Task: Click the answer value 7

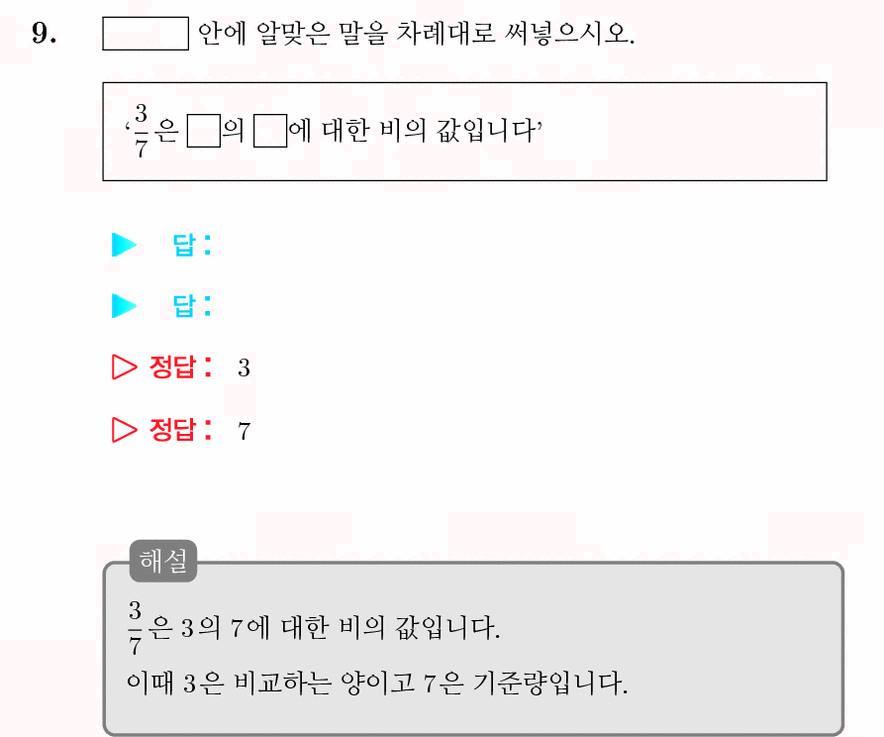Action: (244, 431)
